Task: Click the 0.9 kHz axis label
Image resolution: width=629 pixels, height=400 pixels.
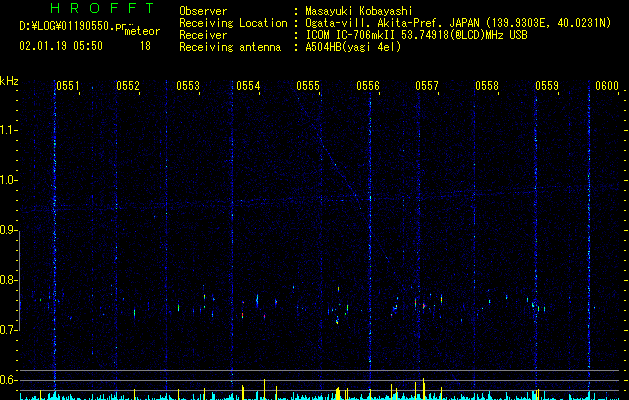Action: coord(7,230)
